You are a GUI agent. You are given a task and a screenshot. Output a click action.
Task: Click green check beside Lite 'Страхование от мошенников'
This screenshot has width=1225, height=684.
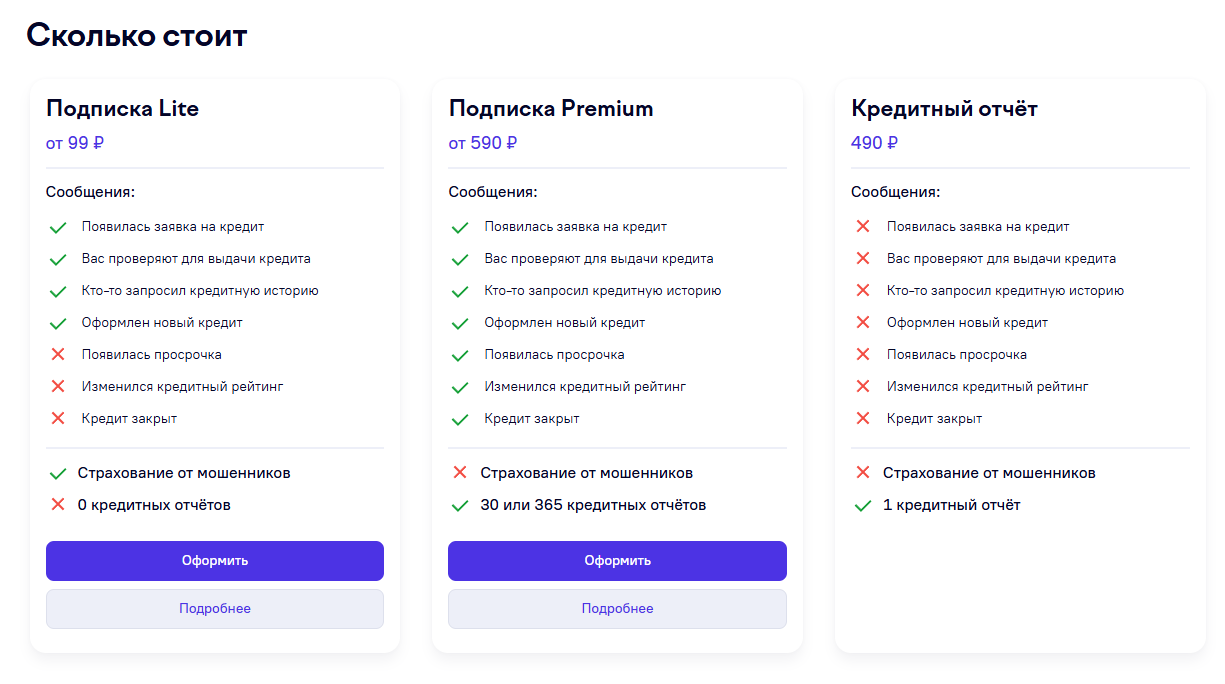click(58, 473)
